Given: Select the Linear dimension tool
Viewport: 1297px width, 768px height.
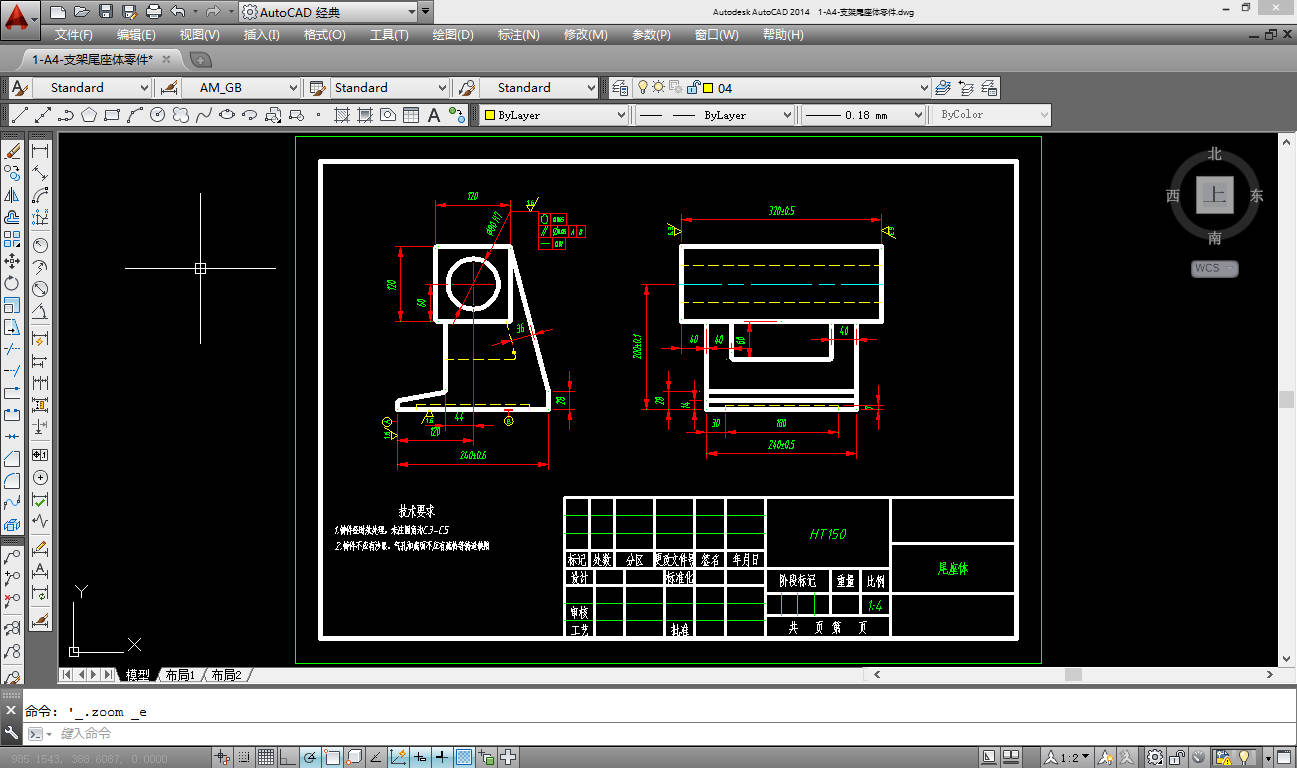Looking at the screenshot, I should pyautogui.click(x=40, y=151).
